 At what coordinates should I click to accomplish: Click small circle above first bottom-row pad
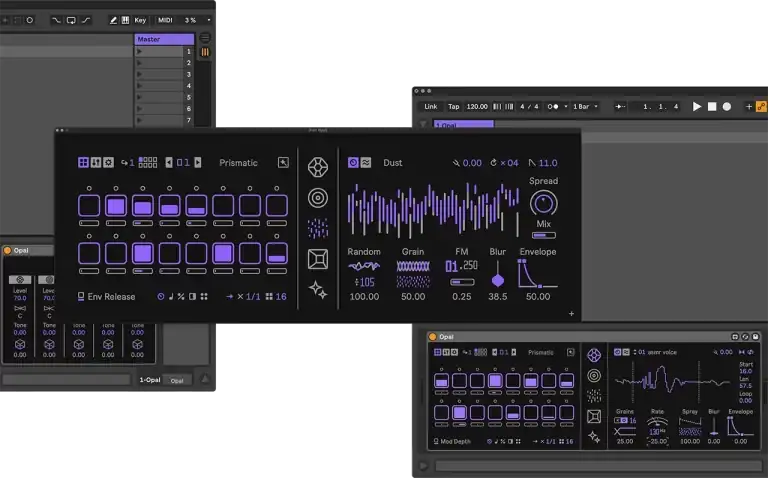tap(89, 236)
